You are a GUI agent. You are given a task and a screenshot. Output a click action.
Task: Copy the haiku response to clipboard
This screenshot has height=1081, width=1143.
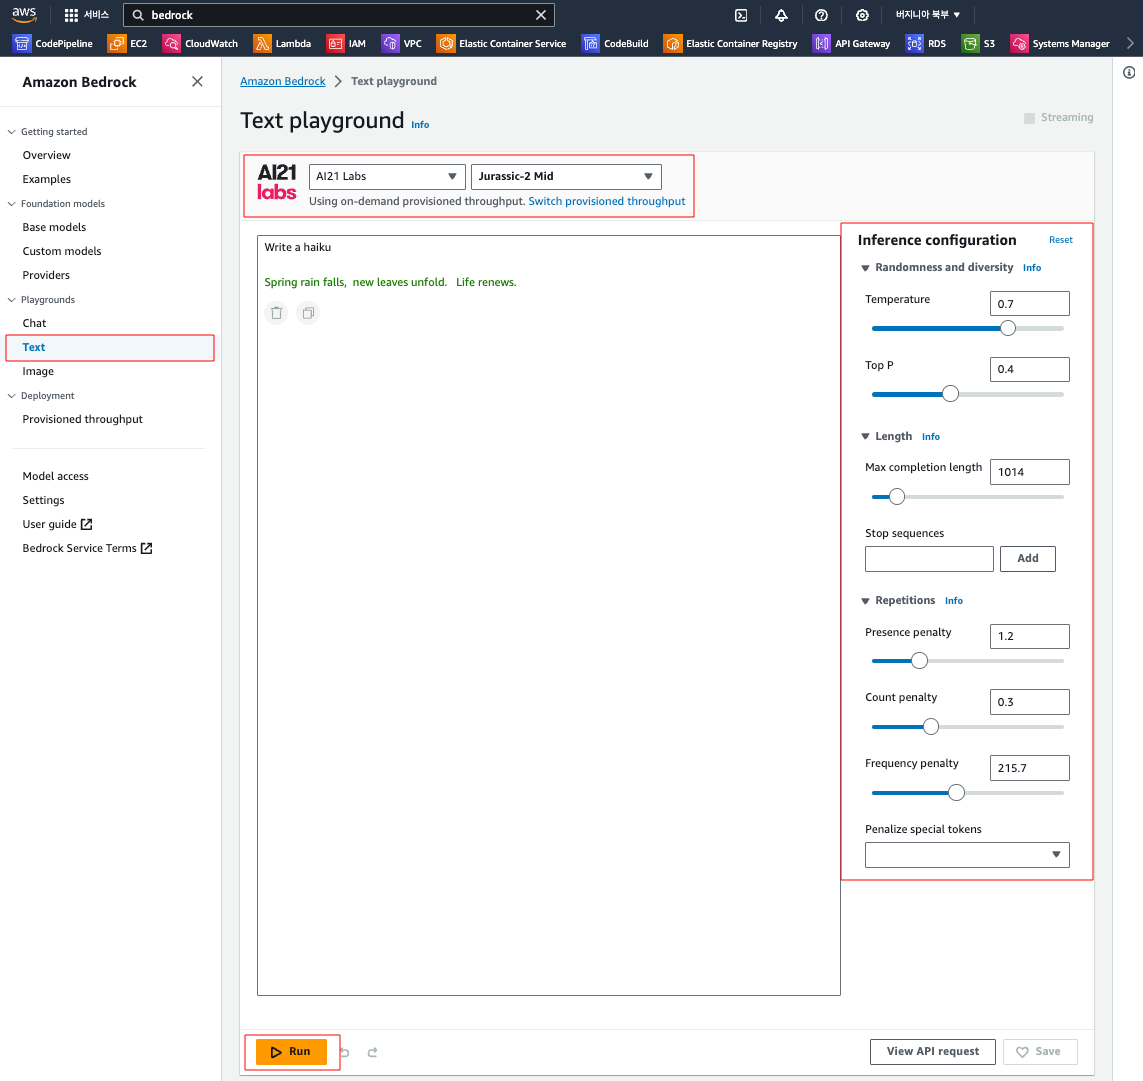(x=308, y=313)
